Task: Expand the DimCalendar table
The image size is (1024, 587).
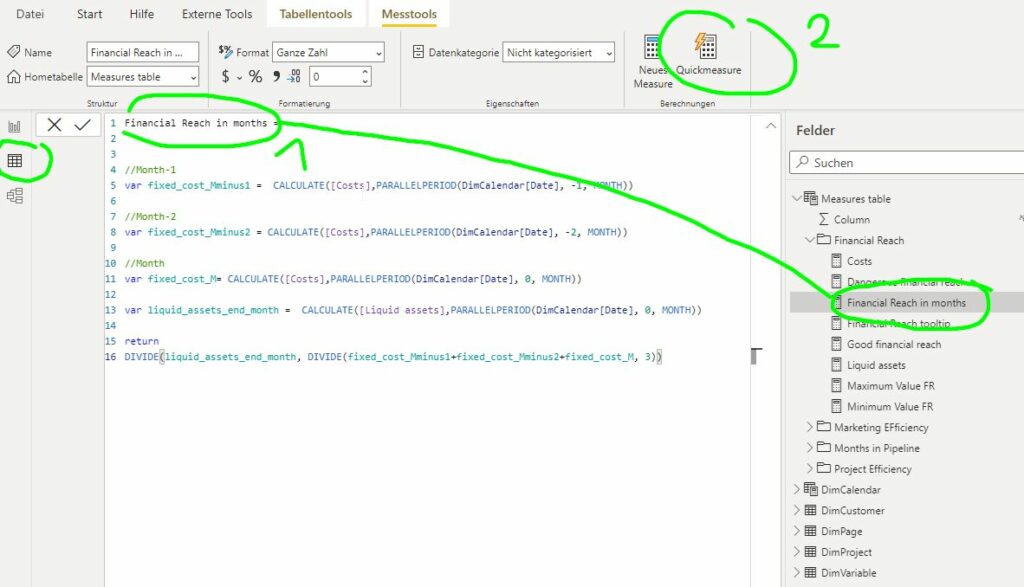Action: pyautogui.click(x=797, y=490)
